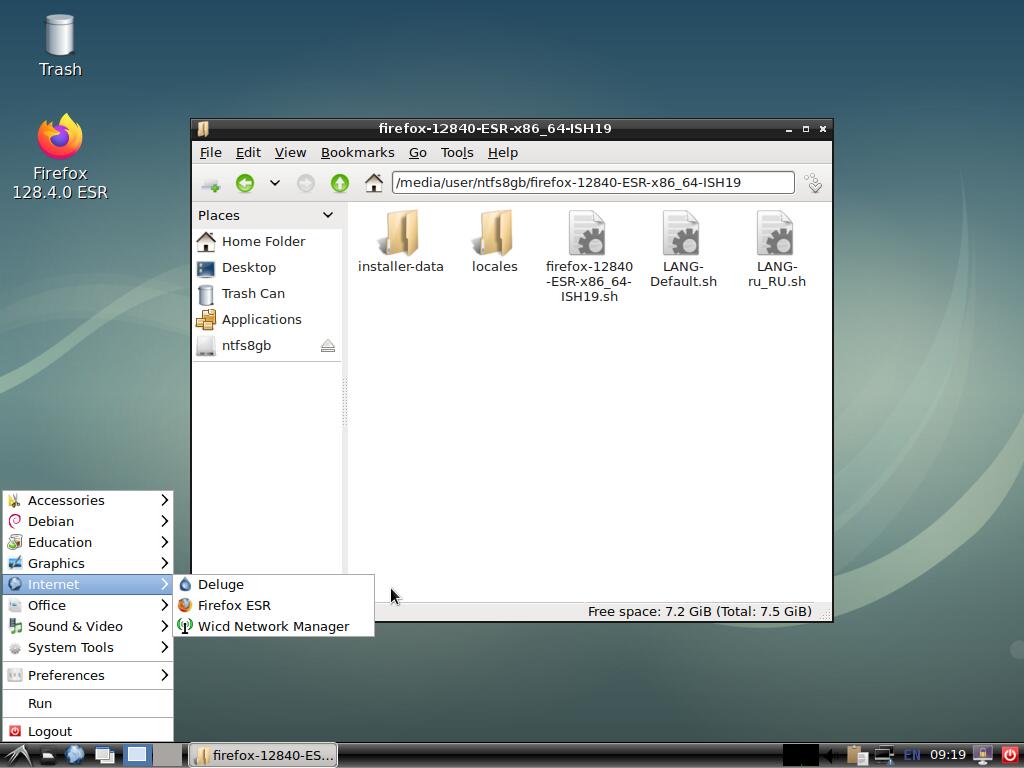Choose Run from the start menu

coord(88,704)
